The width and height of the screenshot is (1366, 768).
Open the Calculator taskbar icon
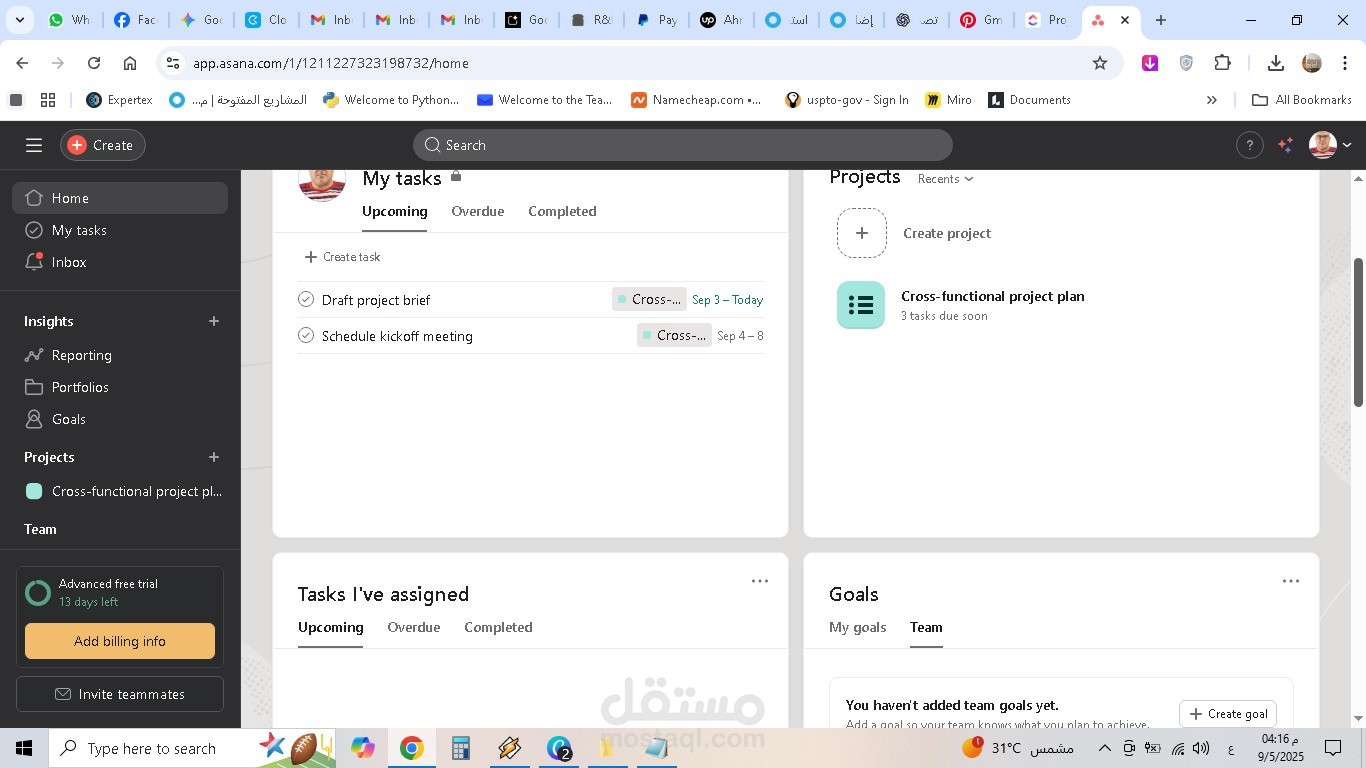pos(460,748)
